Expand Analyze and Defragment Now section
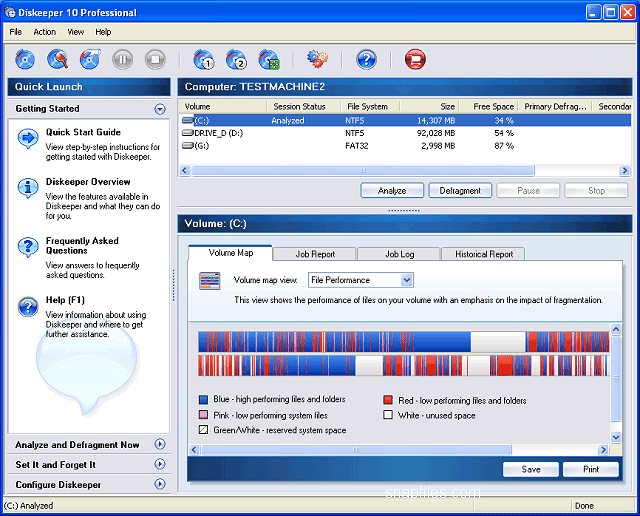The image size is (640, 516). 160,444
